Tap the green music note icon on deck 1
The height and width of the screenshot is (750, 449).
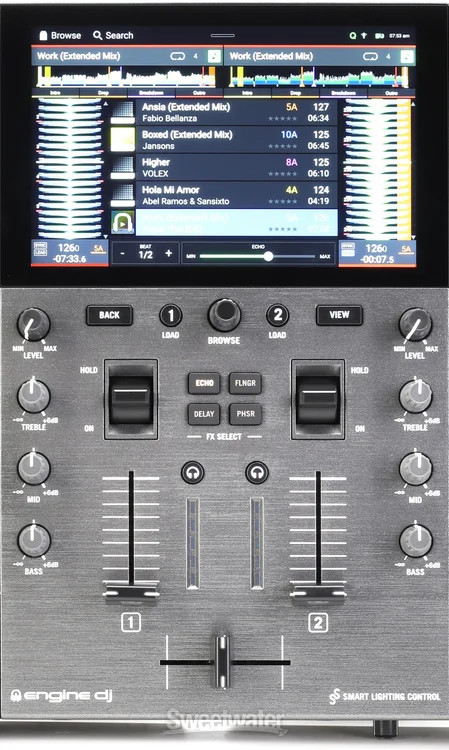point(214,56)
